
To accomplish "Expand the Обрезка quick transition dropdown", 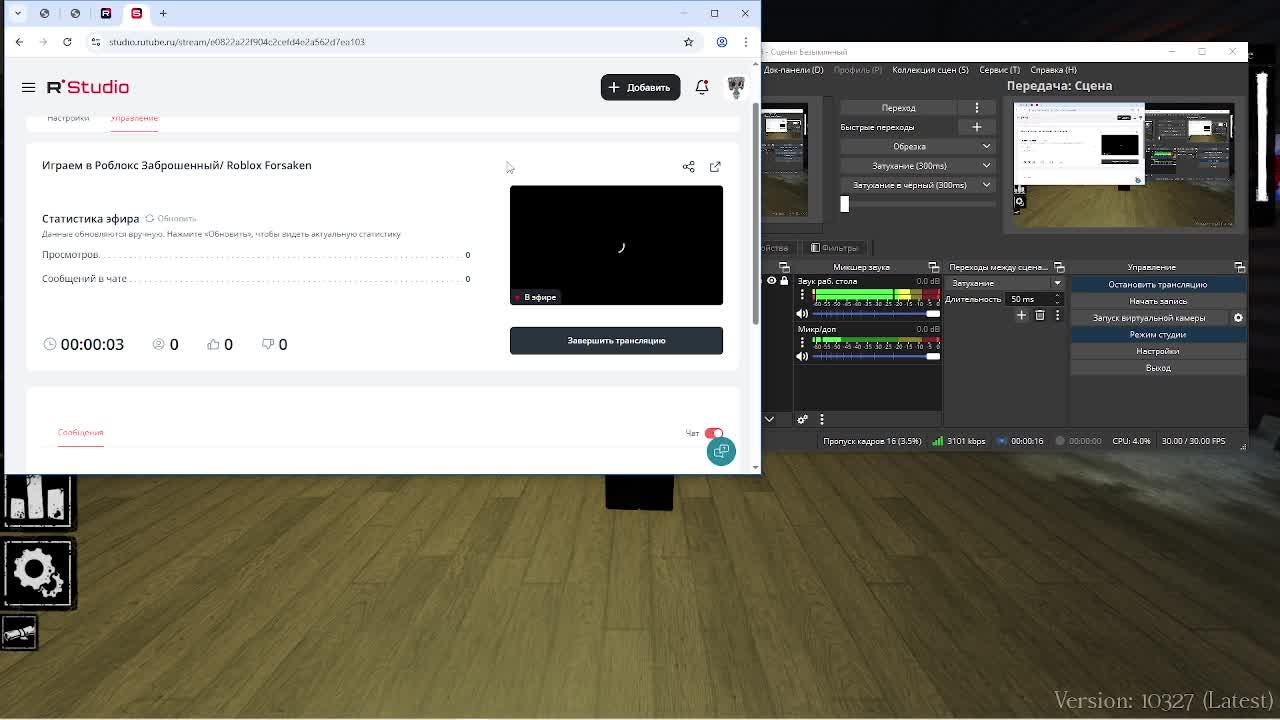I will (916, 147).
